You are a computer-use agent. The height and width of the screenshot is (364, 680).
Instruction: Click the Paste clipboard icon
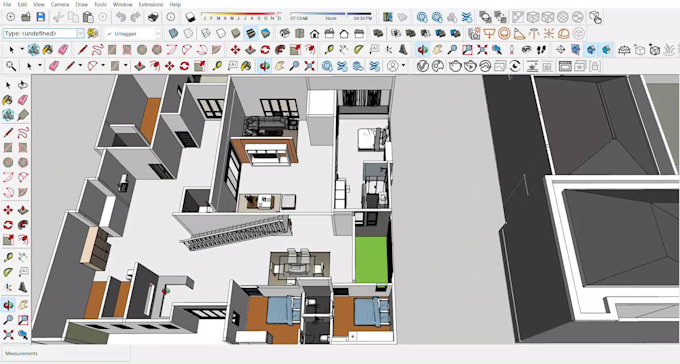(88, 17)
